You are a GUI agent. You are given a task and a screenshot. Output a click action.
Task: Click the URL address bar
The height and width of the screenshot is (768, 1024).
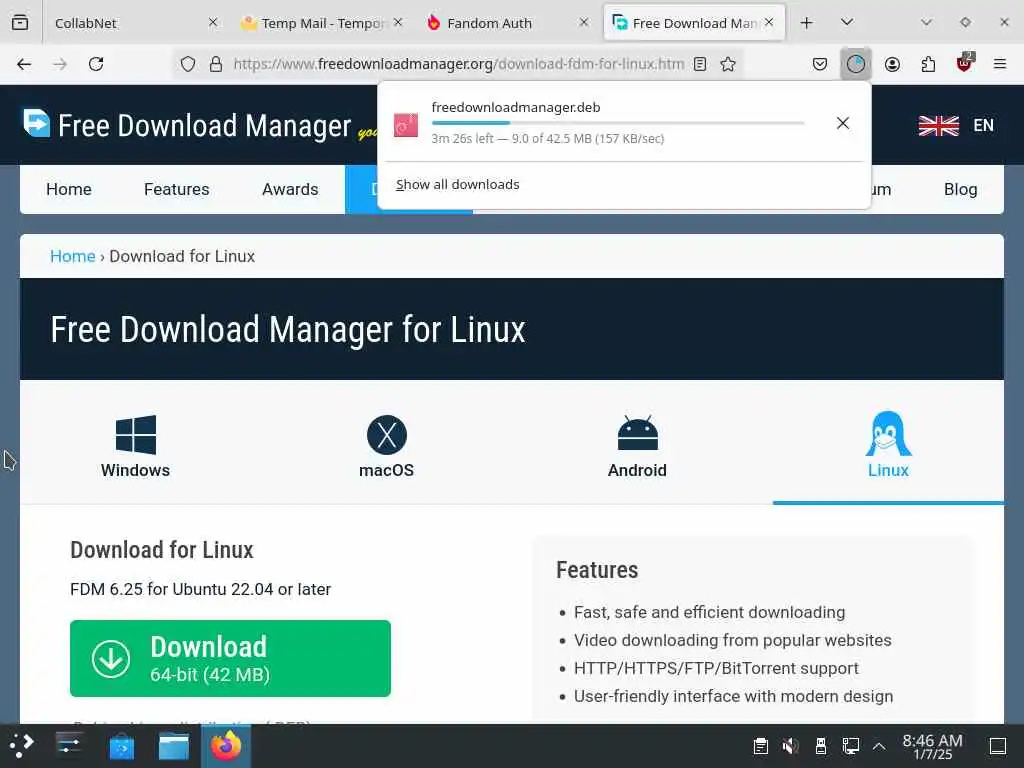458,64
